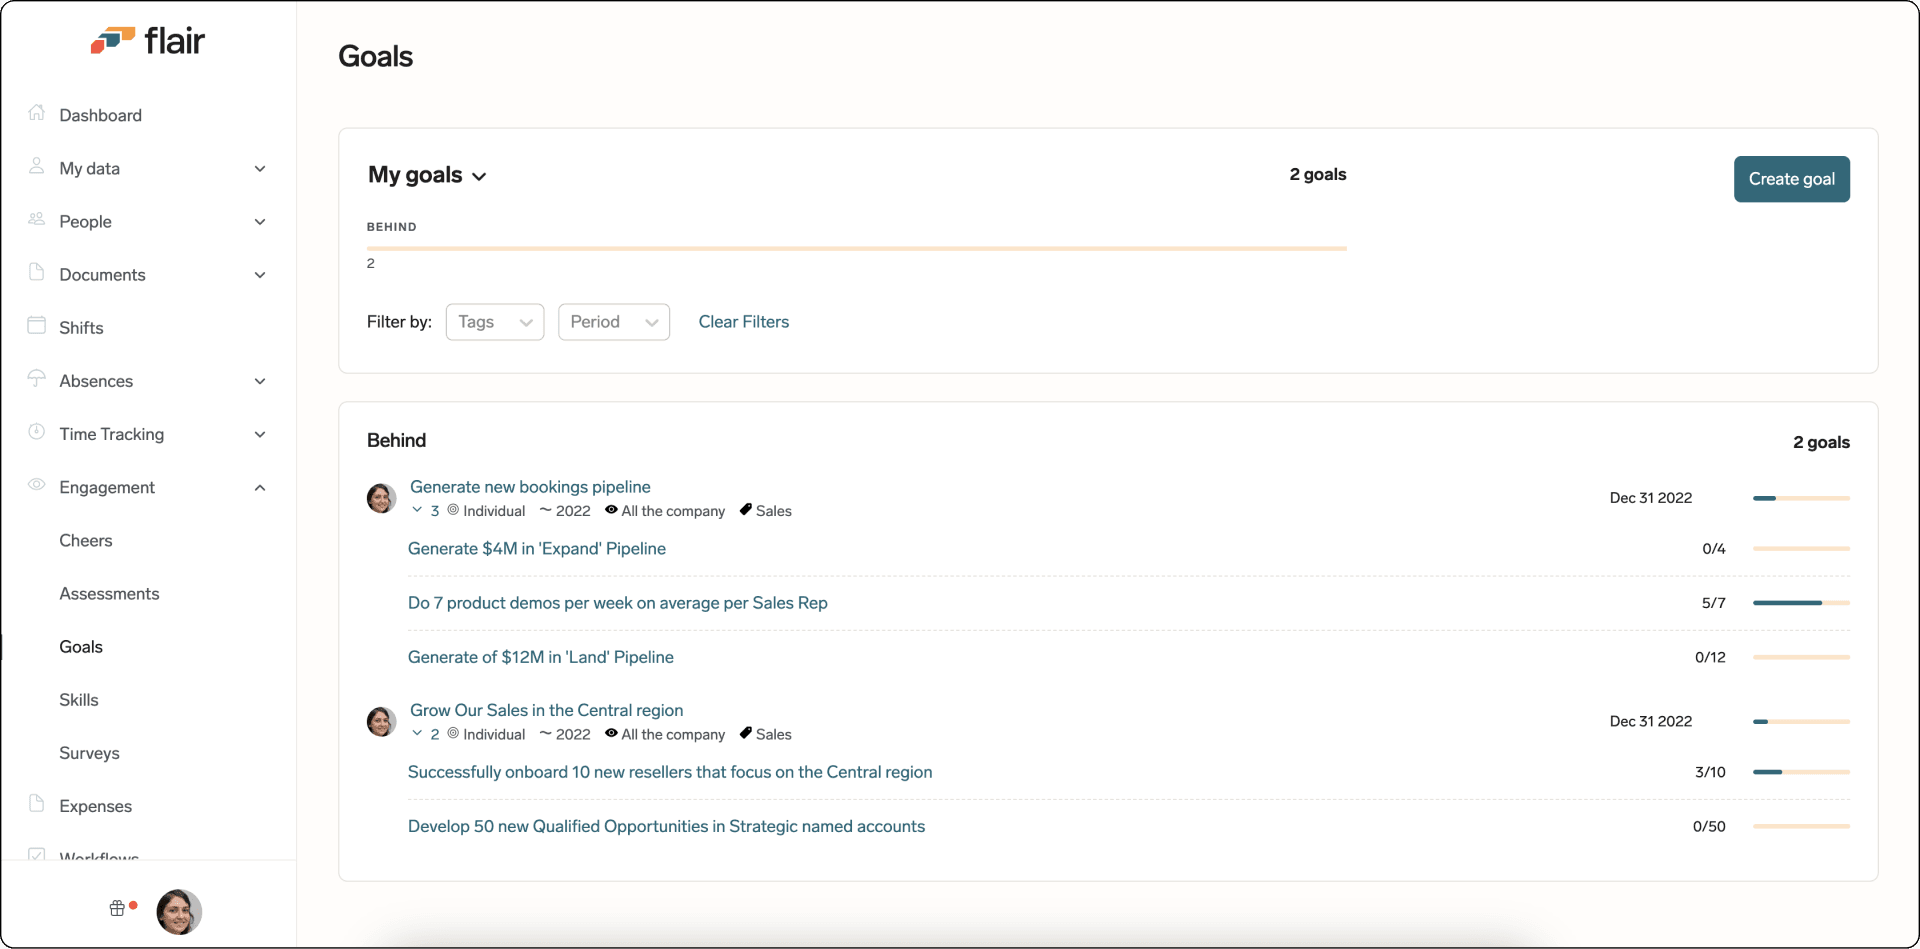This screenshot has width=1920, height=949.
Task: Open the Period filter dropdown
Action: (614, 322)
